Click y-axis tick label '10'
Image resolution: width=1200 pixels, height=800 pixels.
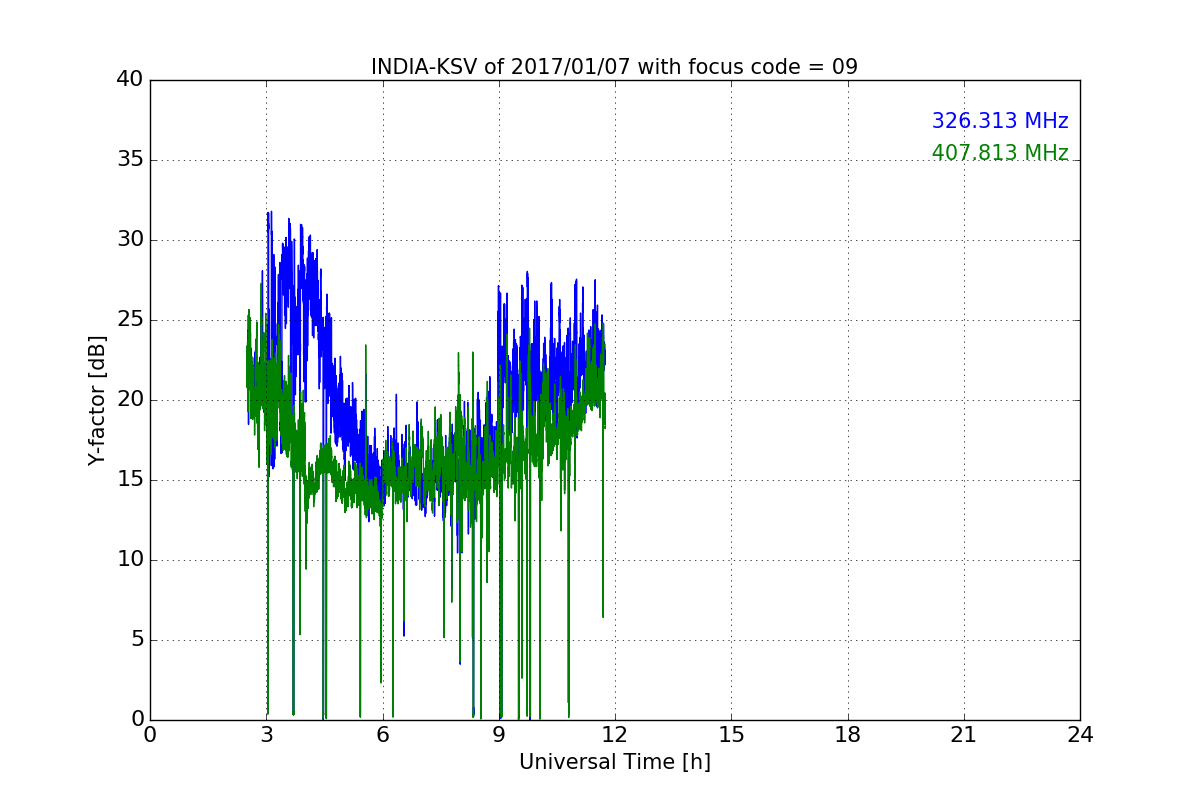130,560
